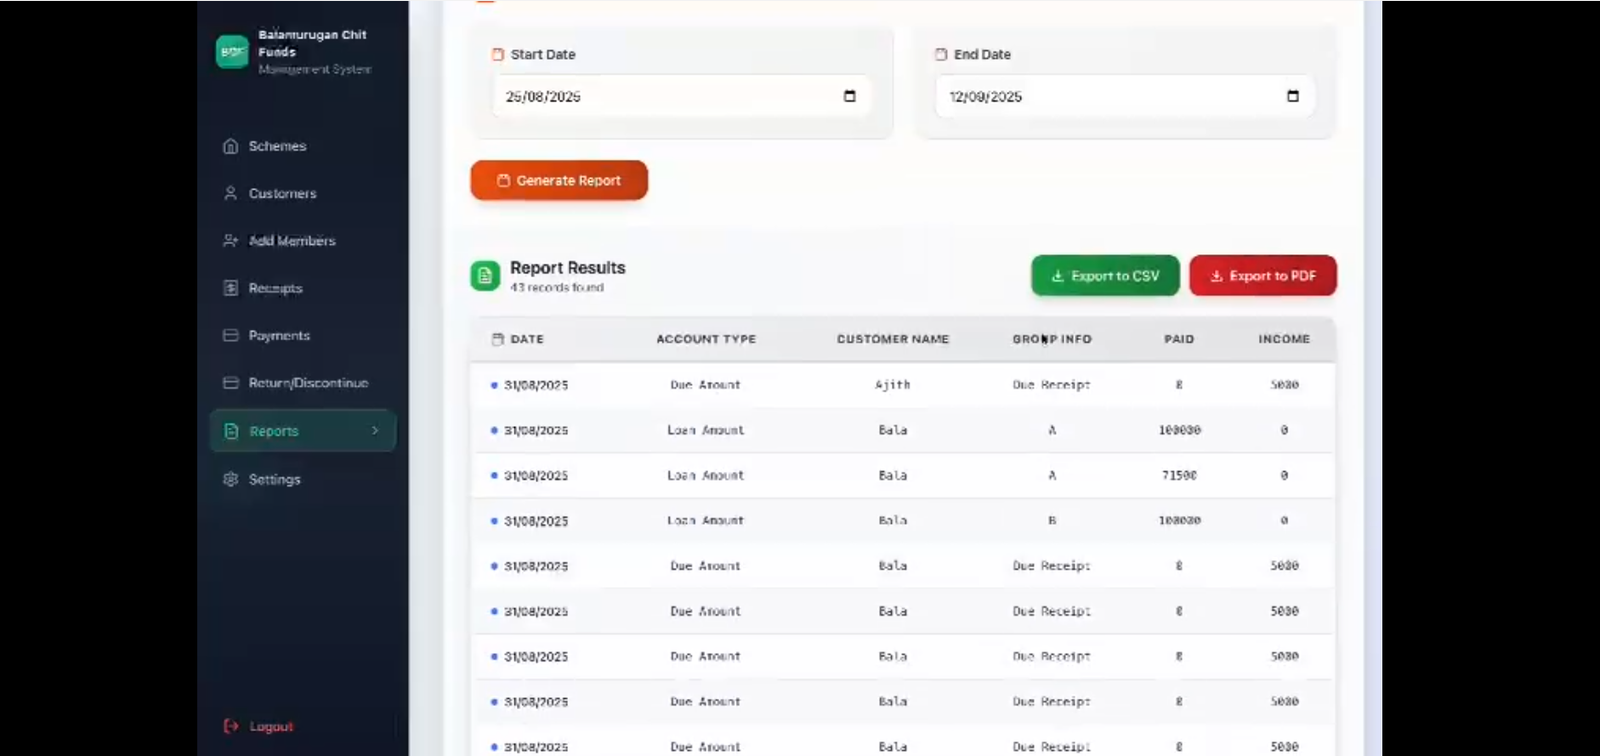Expand the Reports menu chevron
This screenshot has width=1600, height=756.
[x=375, y=430]
